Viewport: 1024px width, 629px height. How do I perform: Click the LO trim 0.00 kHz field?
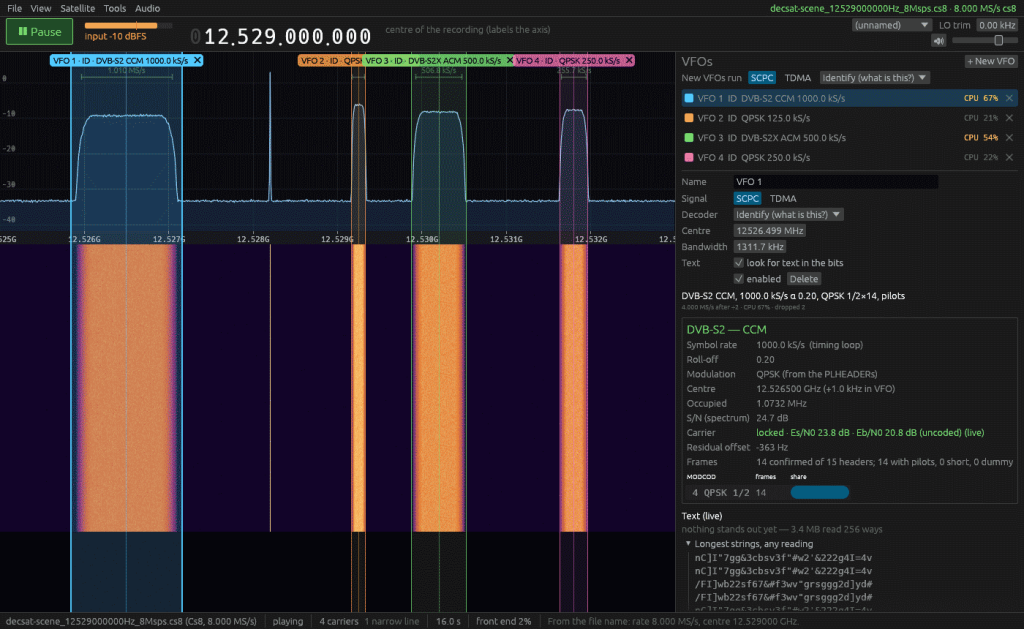click(997, 25)
